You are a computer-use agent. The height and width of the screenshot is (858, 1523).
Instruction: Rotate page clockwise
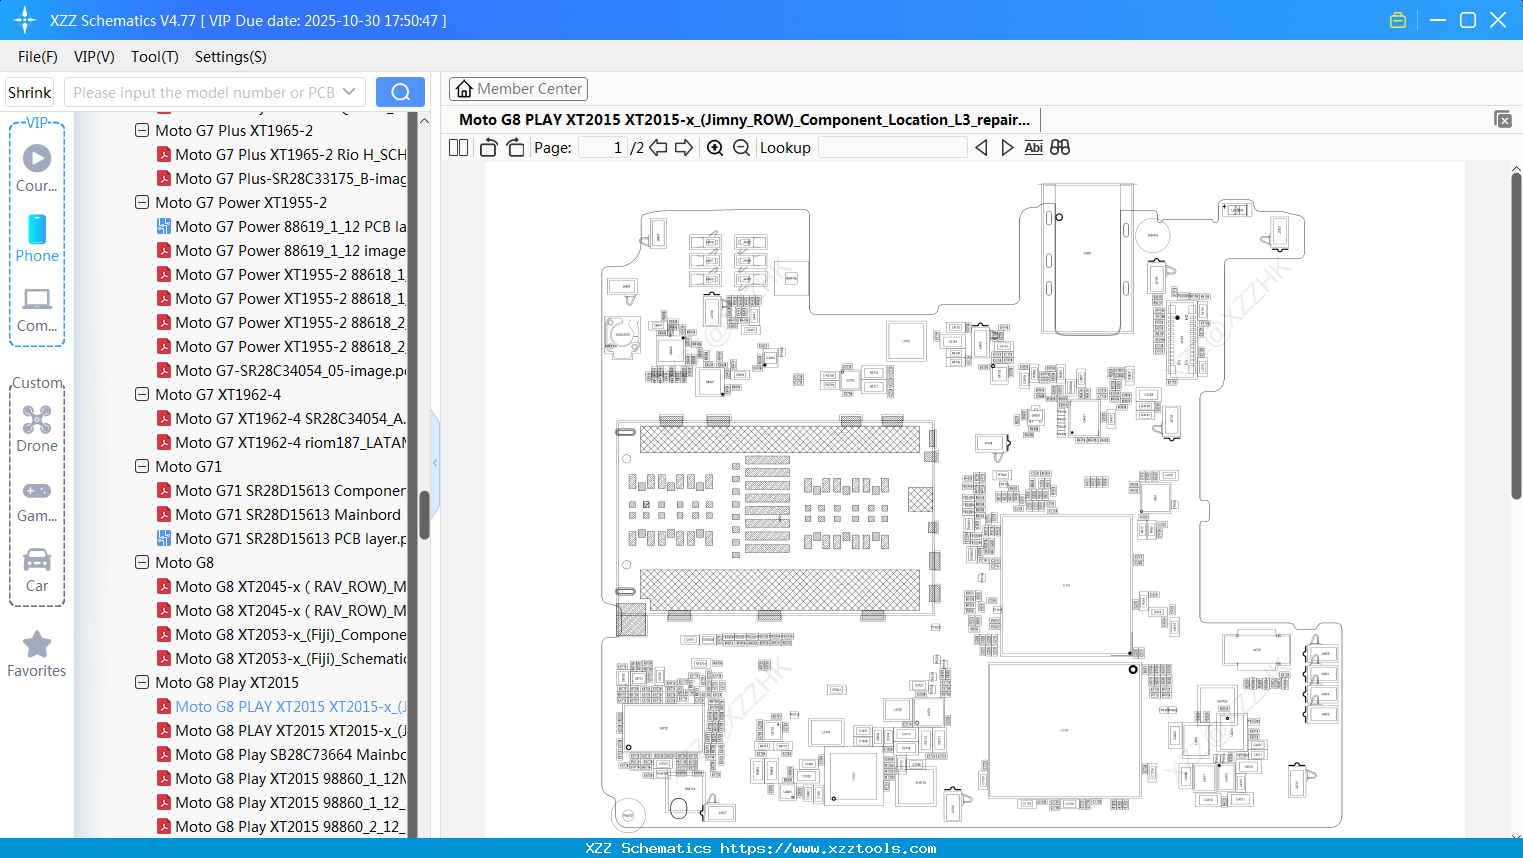515,148
